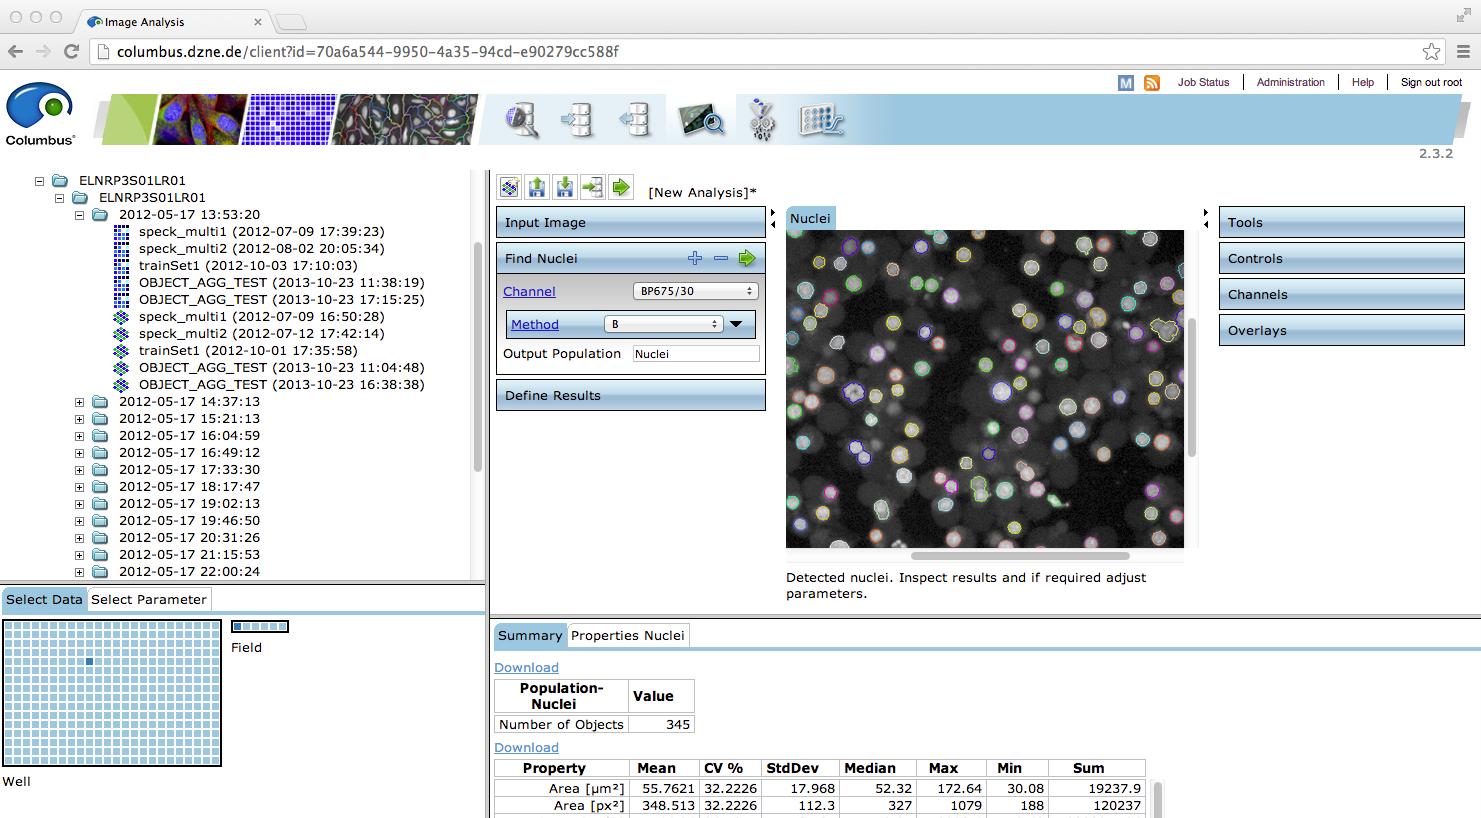Expand the Overlays panel
The image size is (1481, 818).
(x=1341, y=331)
